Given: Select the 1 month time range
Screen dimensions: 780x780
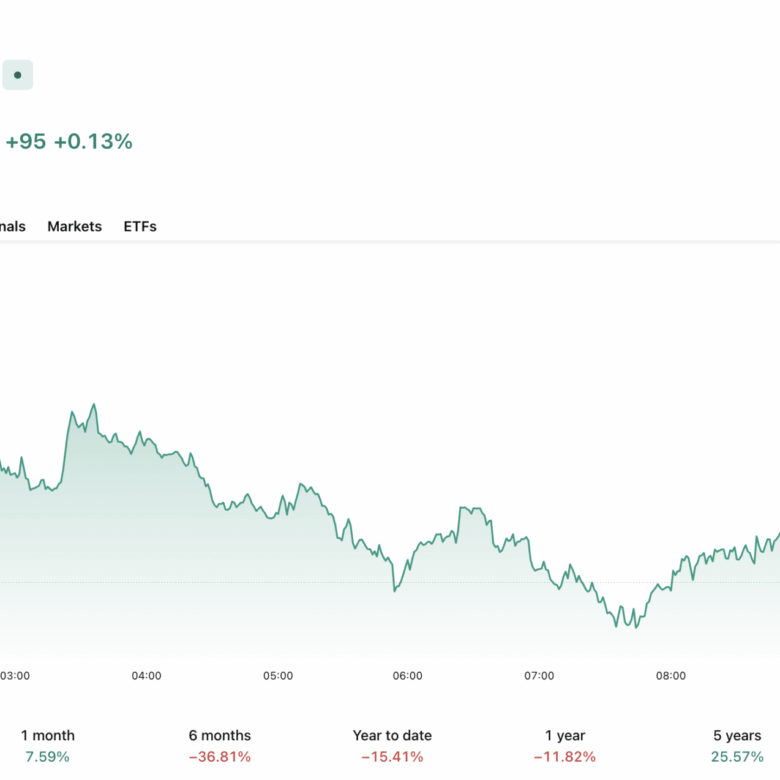Looking at the screenshot, I should [48, 735].
